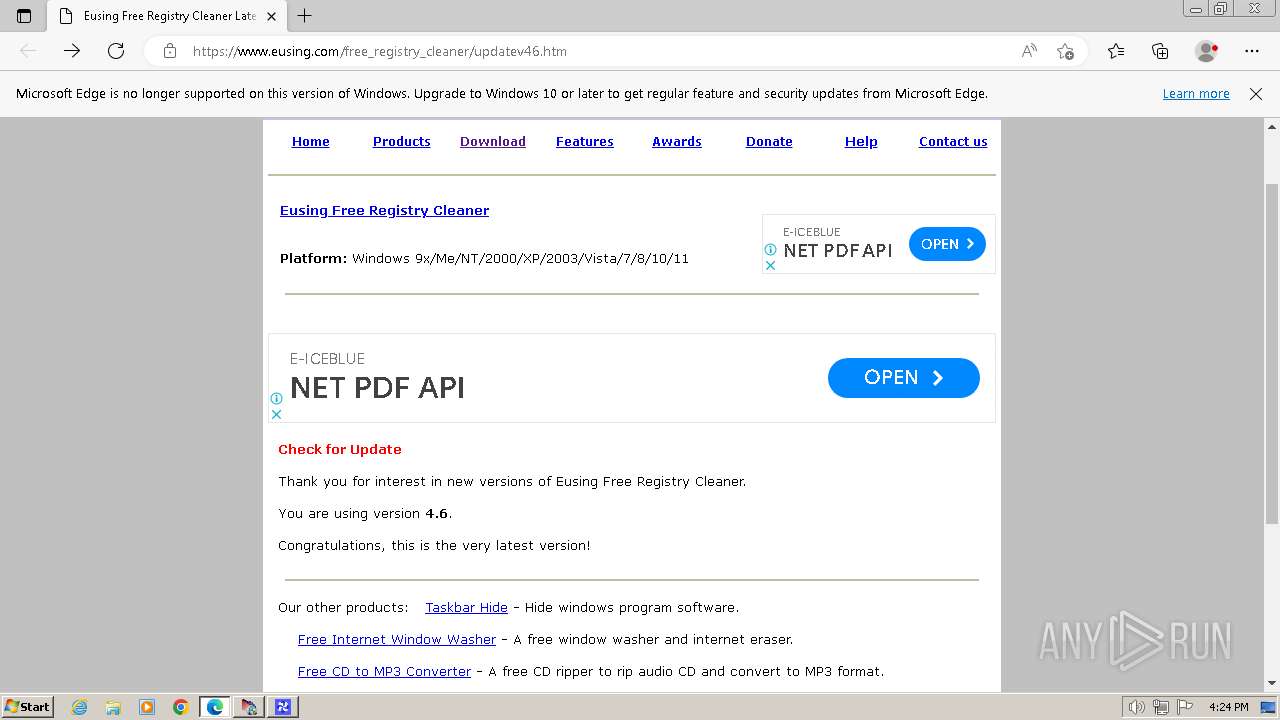Click the Platform text line

coord(484,259)
